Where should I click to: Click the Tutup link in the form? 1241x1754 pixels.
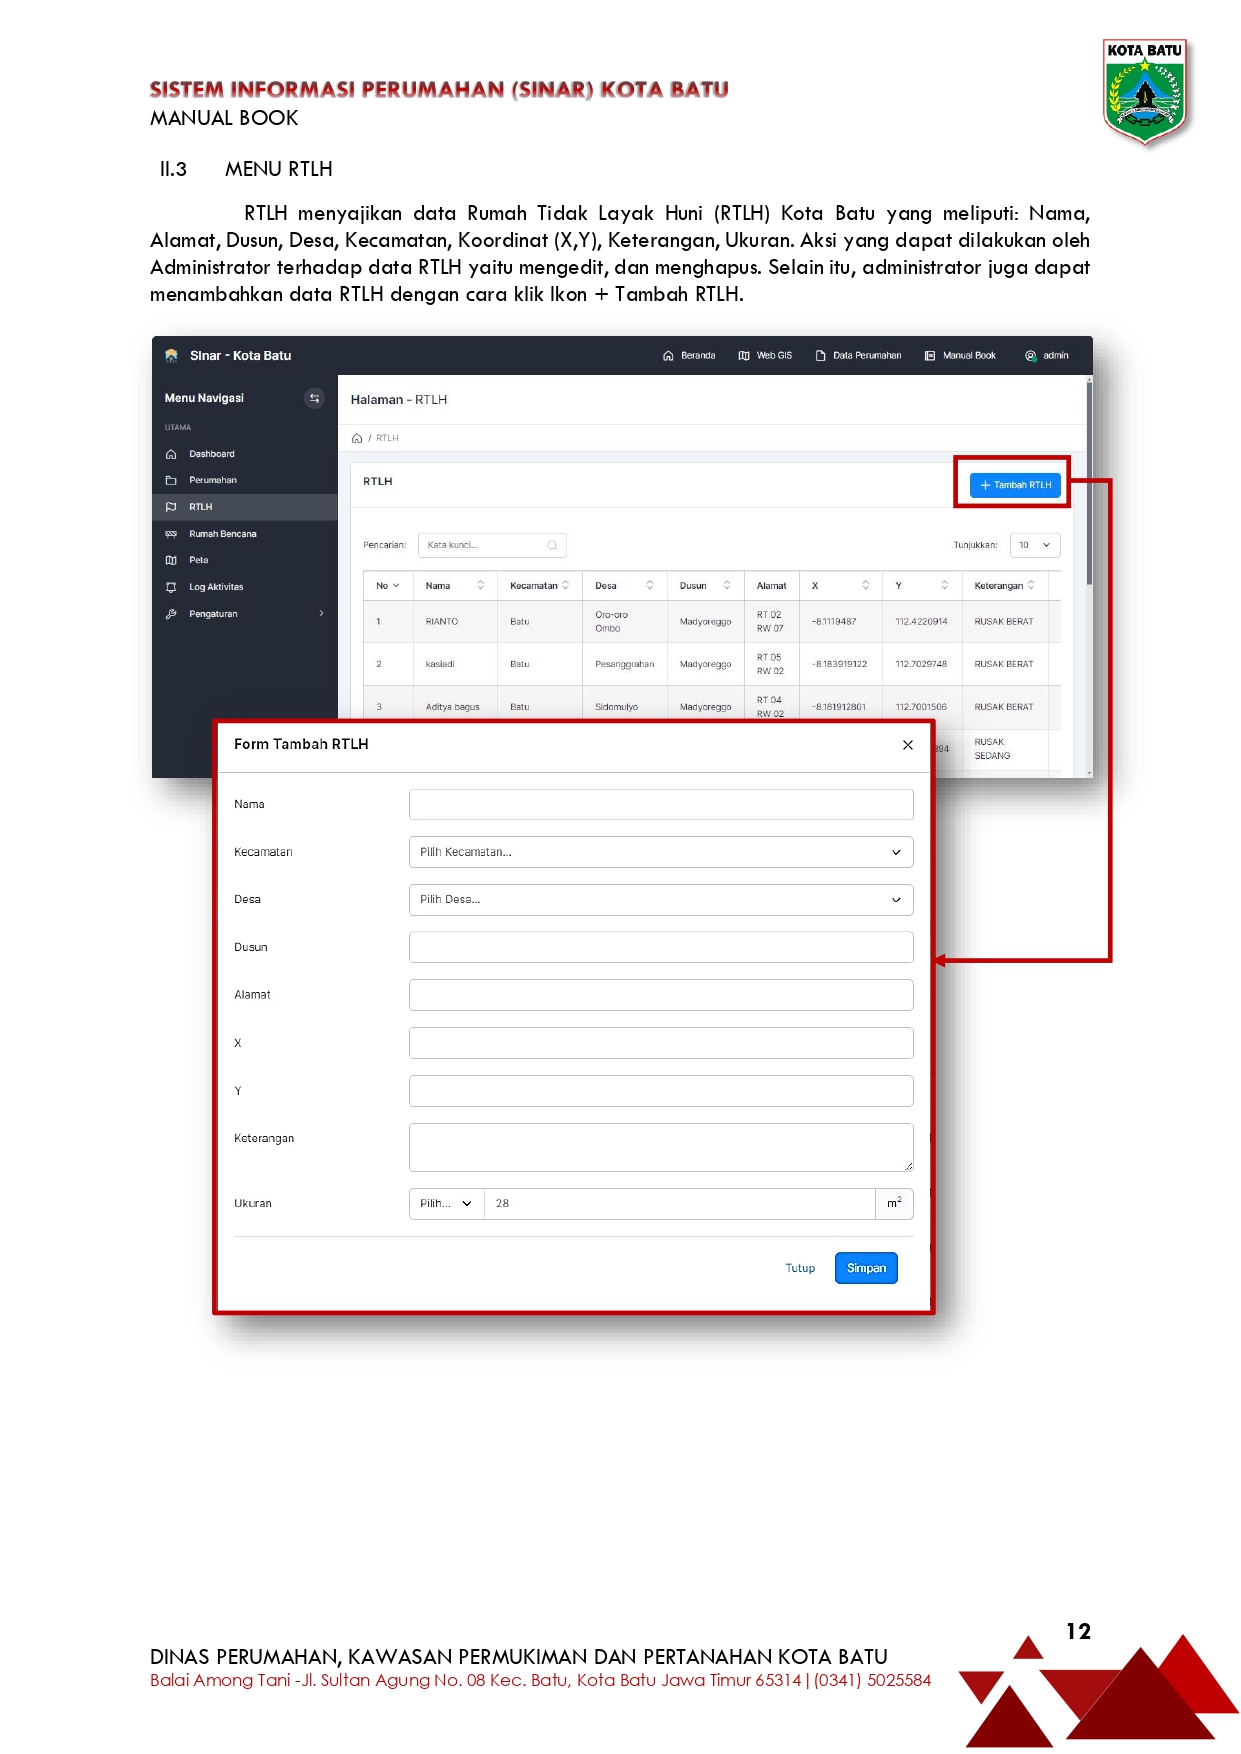click(x=800, y=1268)
